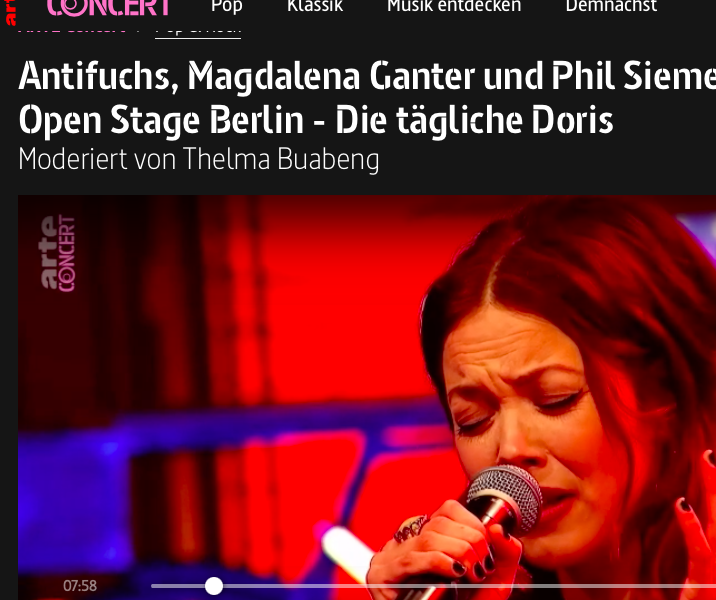Select Musik entdecken in the top navigation
Image resolution: width=716 pixels, height=600 pixels.
coord(454,6)
